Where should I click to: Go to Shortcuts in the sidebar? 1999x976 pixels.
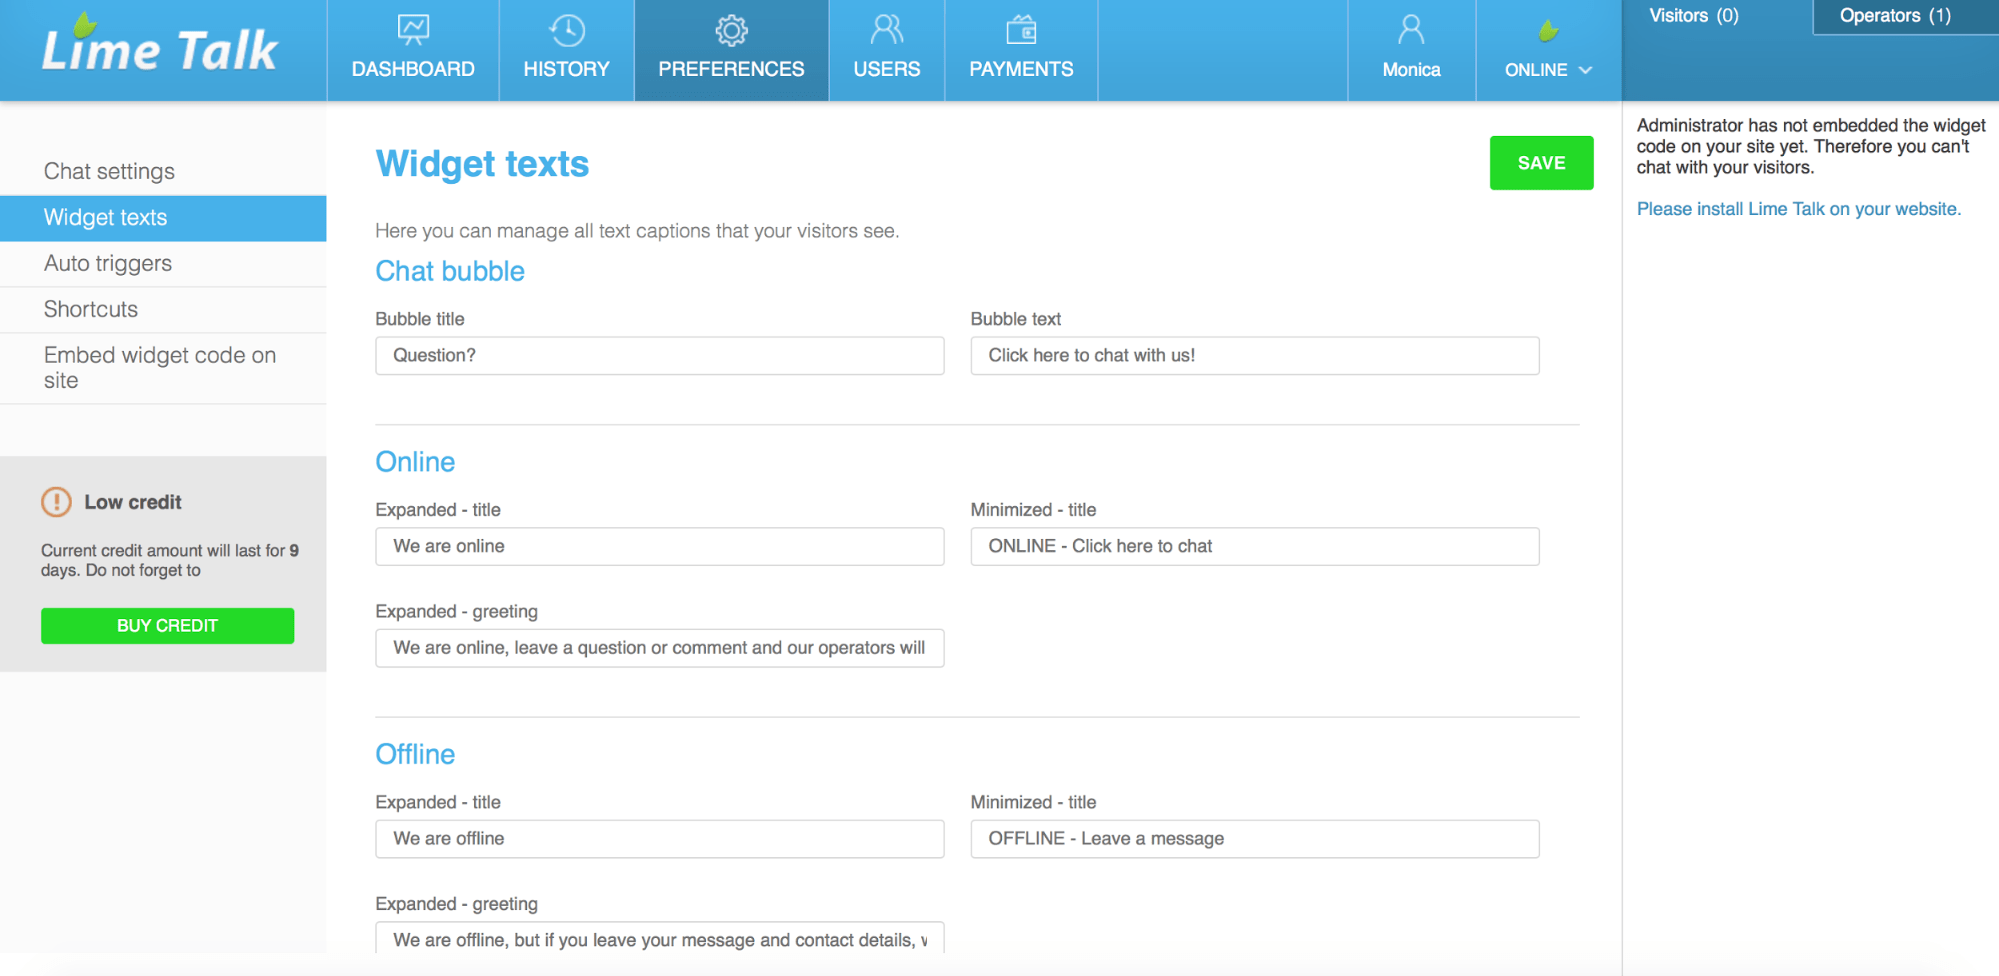(x=91, y=309)
